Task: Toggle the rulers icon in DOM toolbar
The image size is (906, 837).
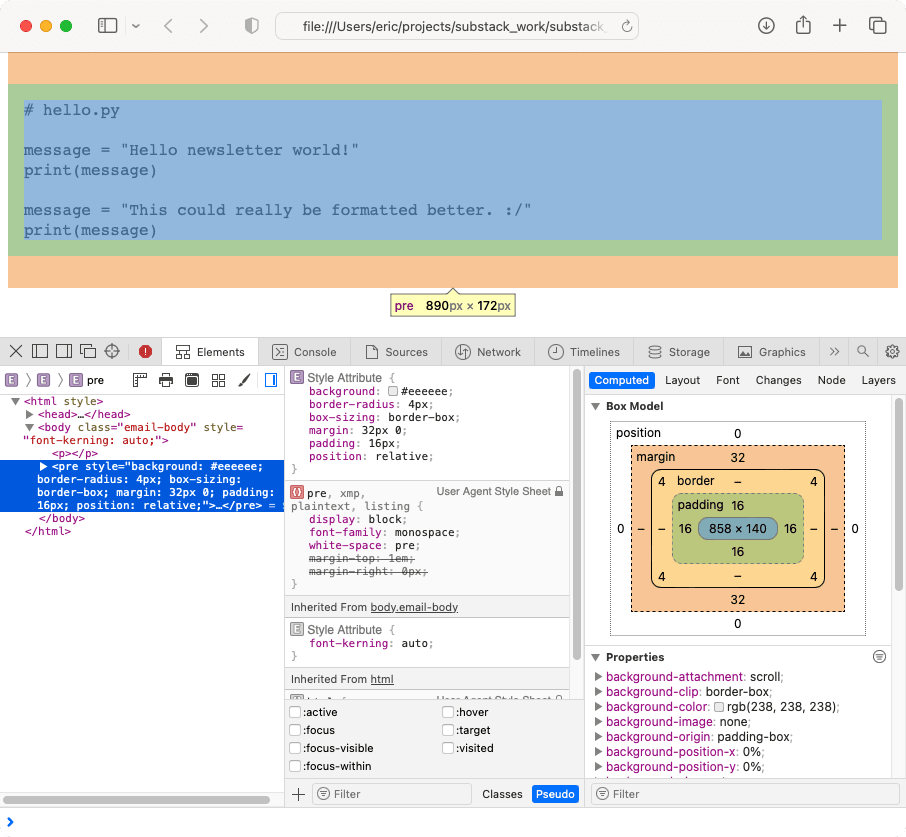Action: tap(140, 380)
